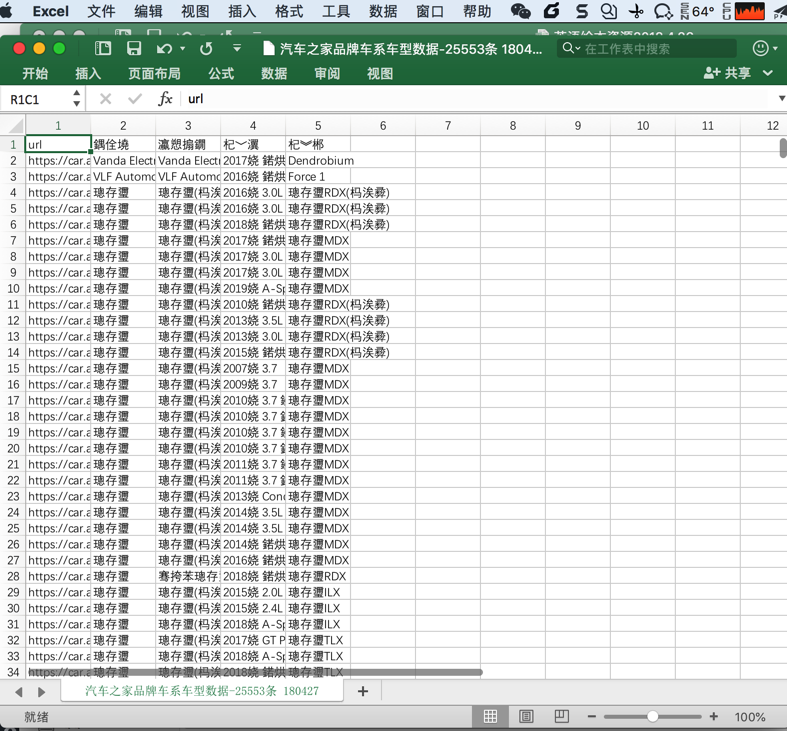This screenshot has height=731, width=787.
Task: Select all cells using the corner triangle
Action: coord(16,126)
